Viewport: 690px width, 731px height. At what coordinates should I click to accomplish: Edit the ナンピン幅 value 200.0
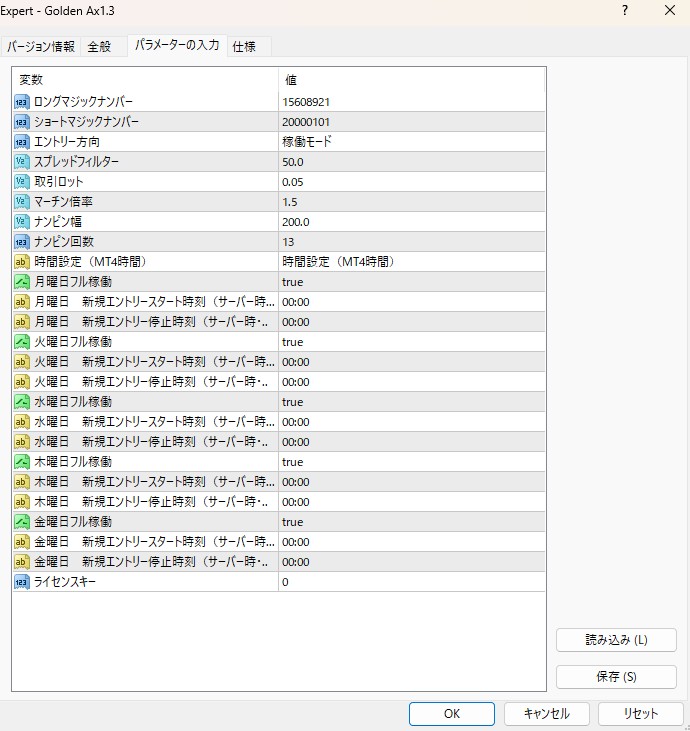pos(412,222)
